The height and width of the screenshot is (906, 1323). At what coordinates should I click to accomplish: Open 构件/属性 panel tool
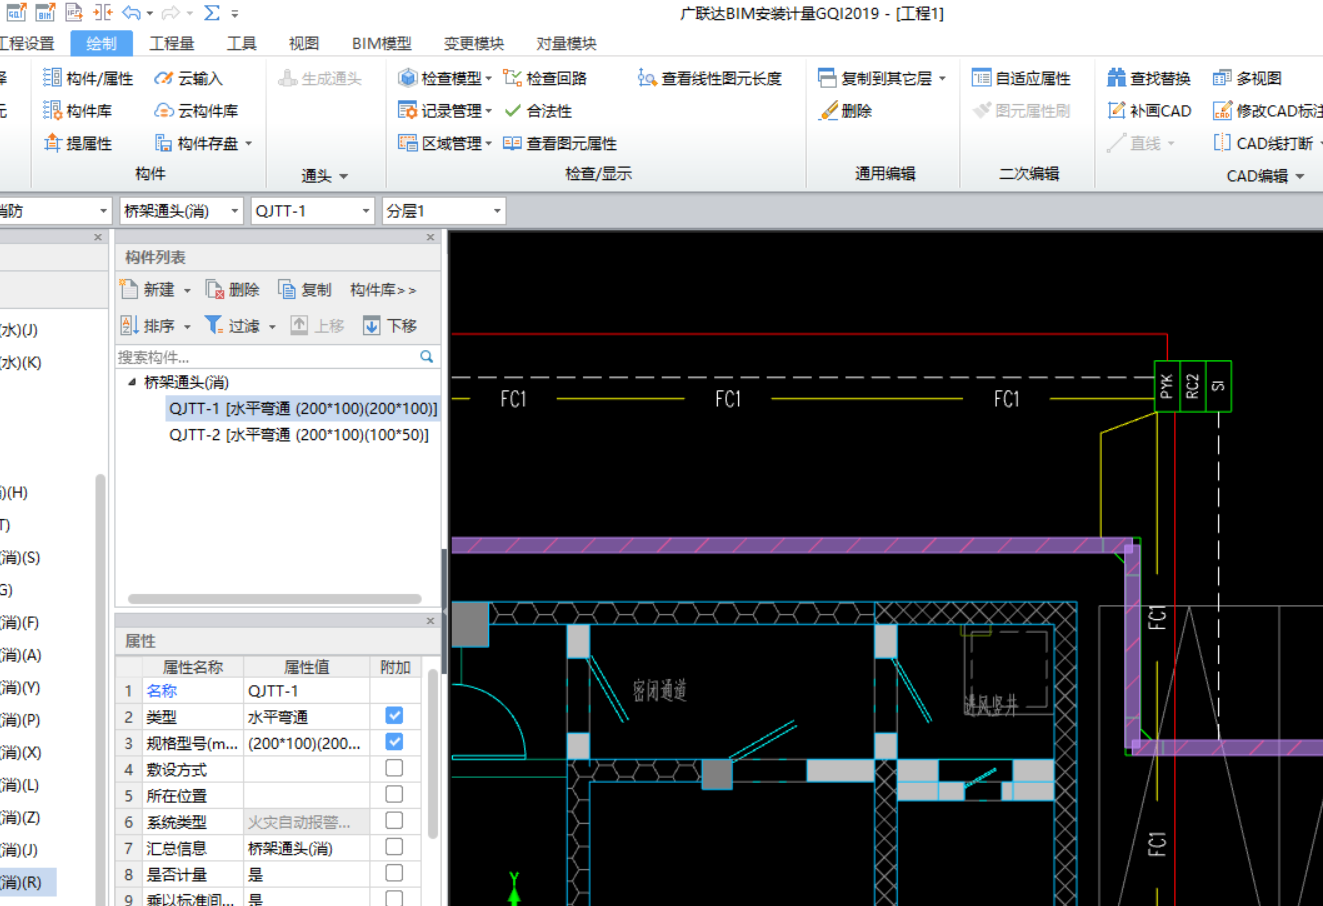click(88, 78)
